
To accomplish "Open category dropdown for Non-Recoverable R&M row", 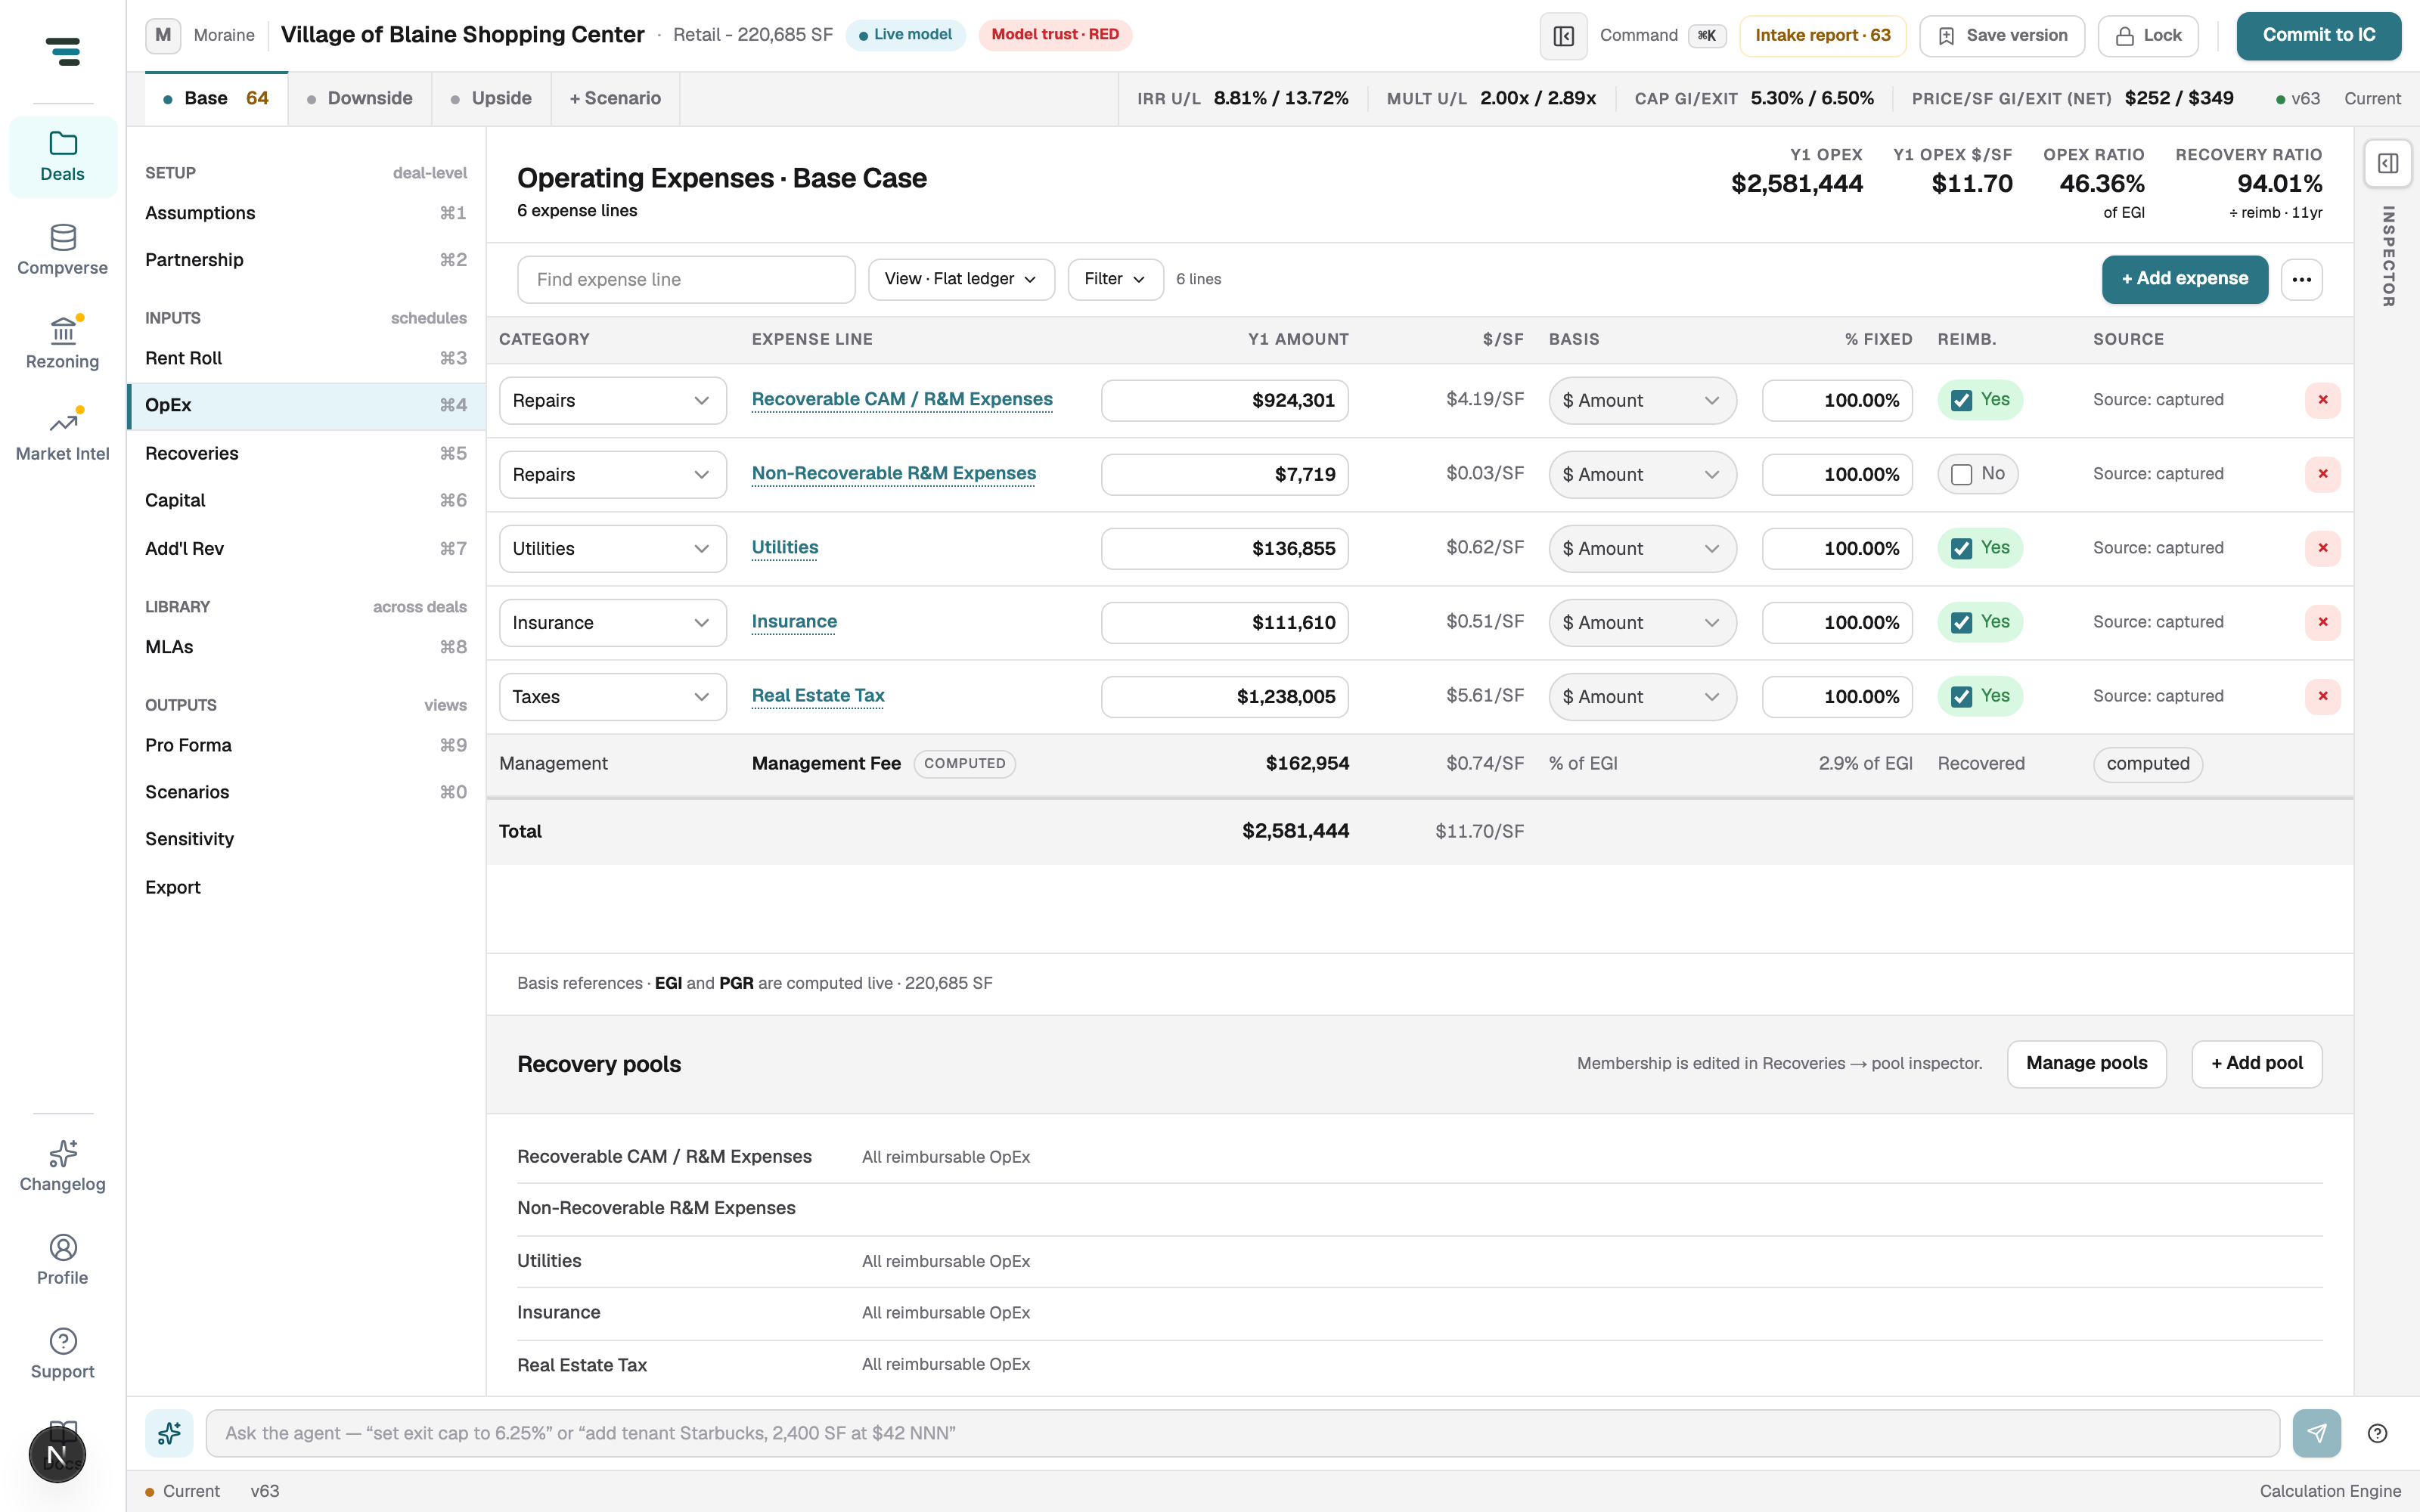I will tap(612, 474).
